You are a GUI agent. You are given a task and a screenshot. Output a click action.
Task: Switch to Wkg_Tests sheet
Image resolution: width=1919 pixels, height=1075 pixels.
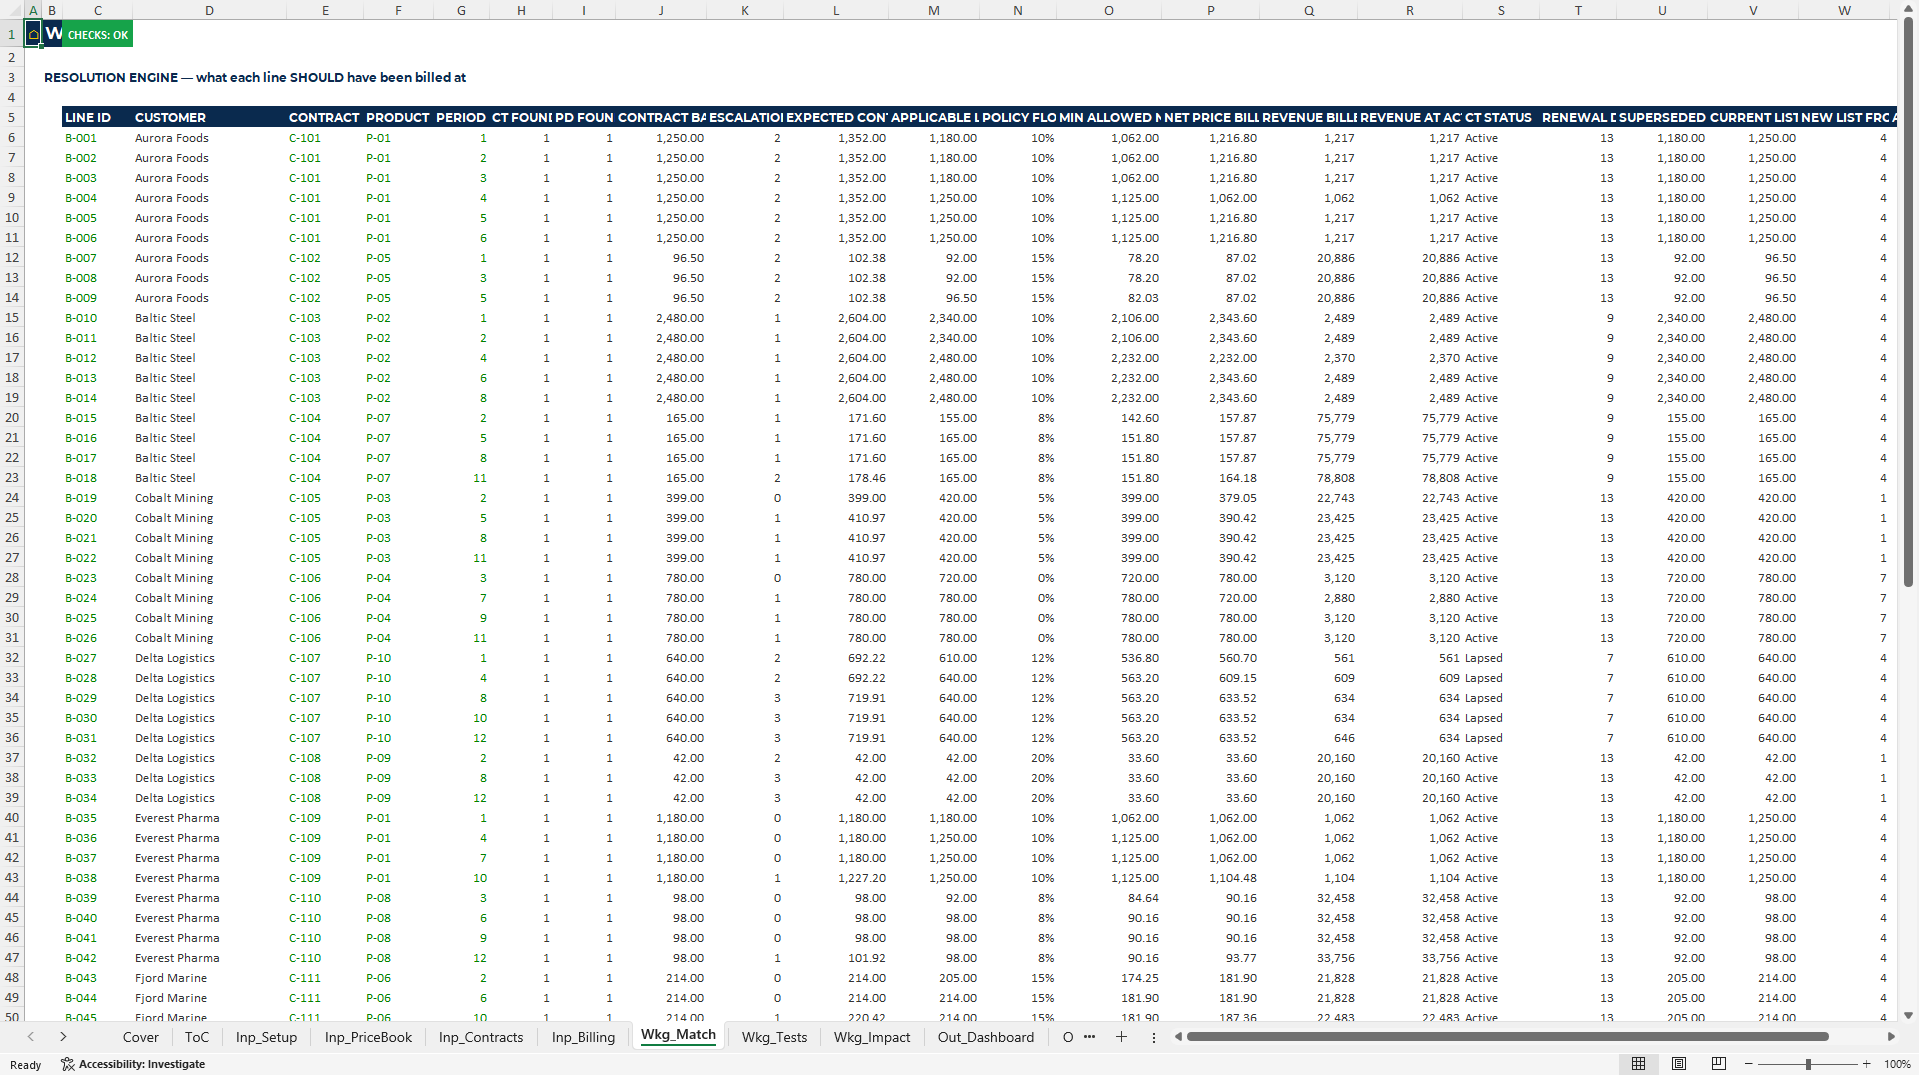click(774, 1037)
